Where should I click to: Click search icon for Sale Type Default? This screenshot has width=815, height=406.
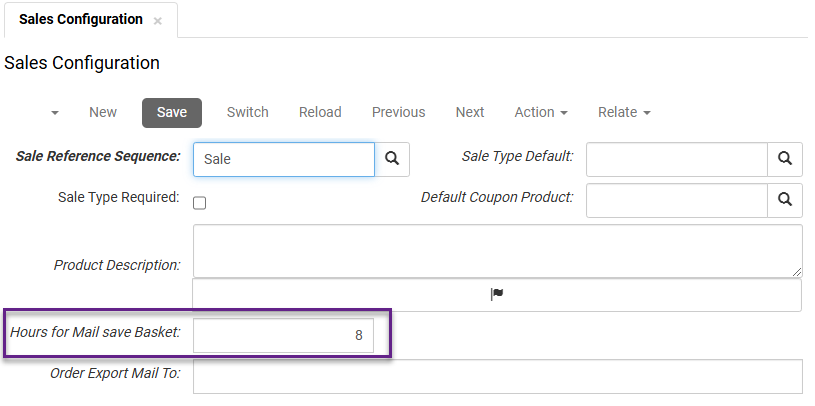click(x=785, y=158)
